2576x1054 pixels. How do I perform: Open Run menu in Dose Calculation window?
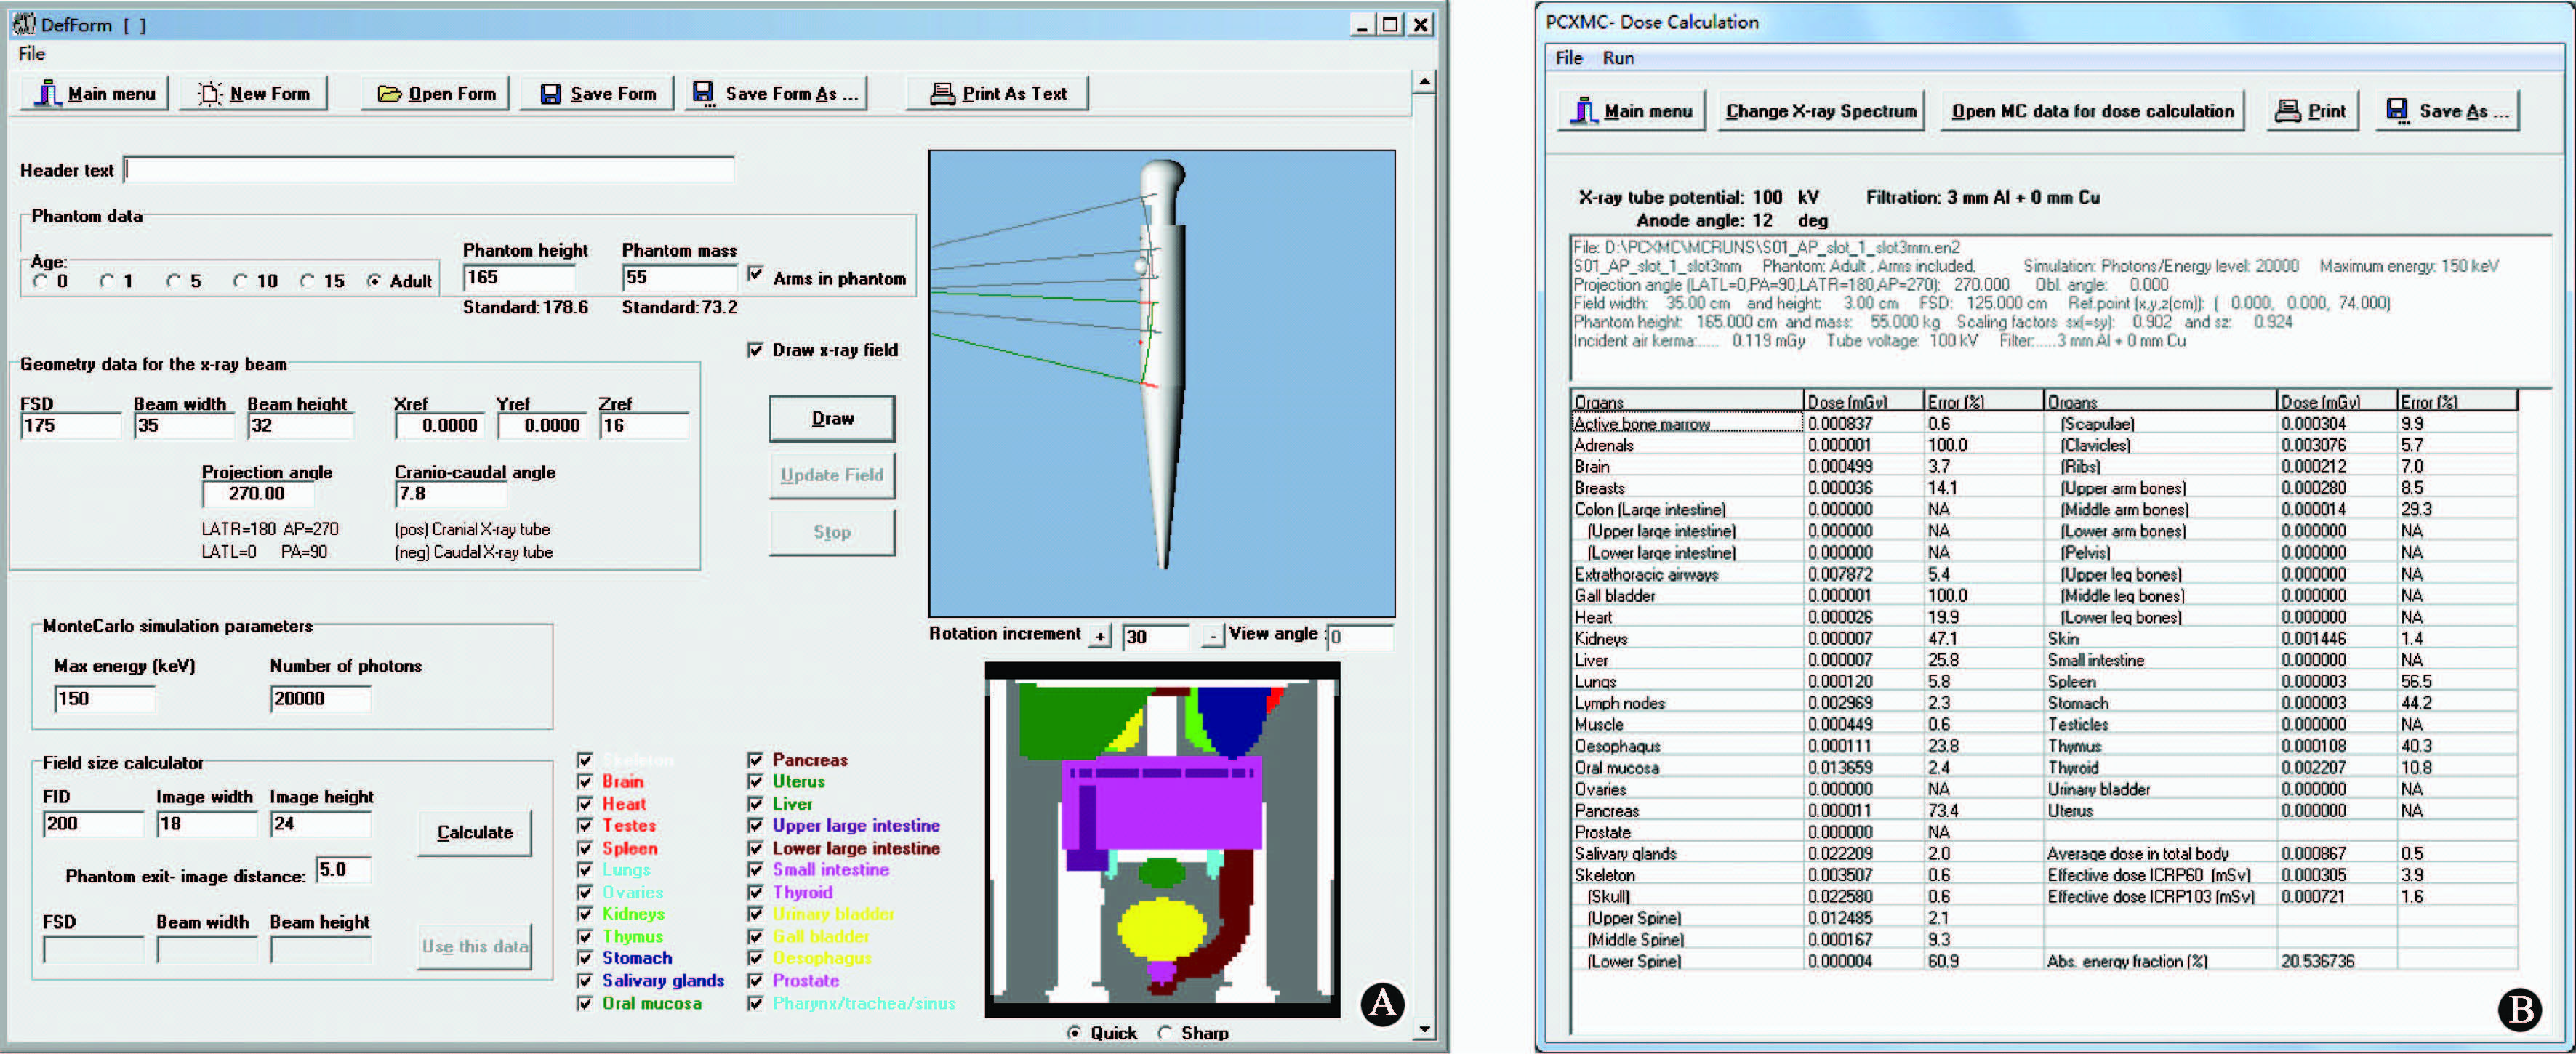[1618, 58]
